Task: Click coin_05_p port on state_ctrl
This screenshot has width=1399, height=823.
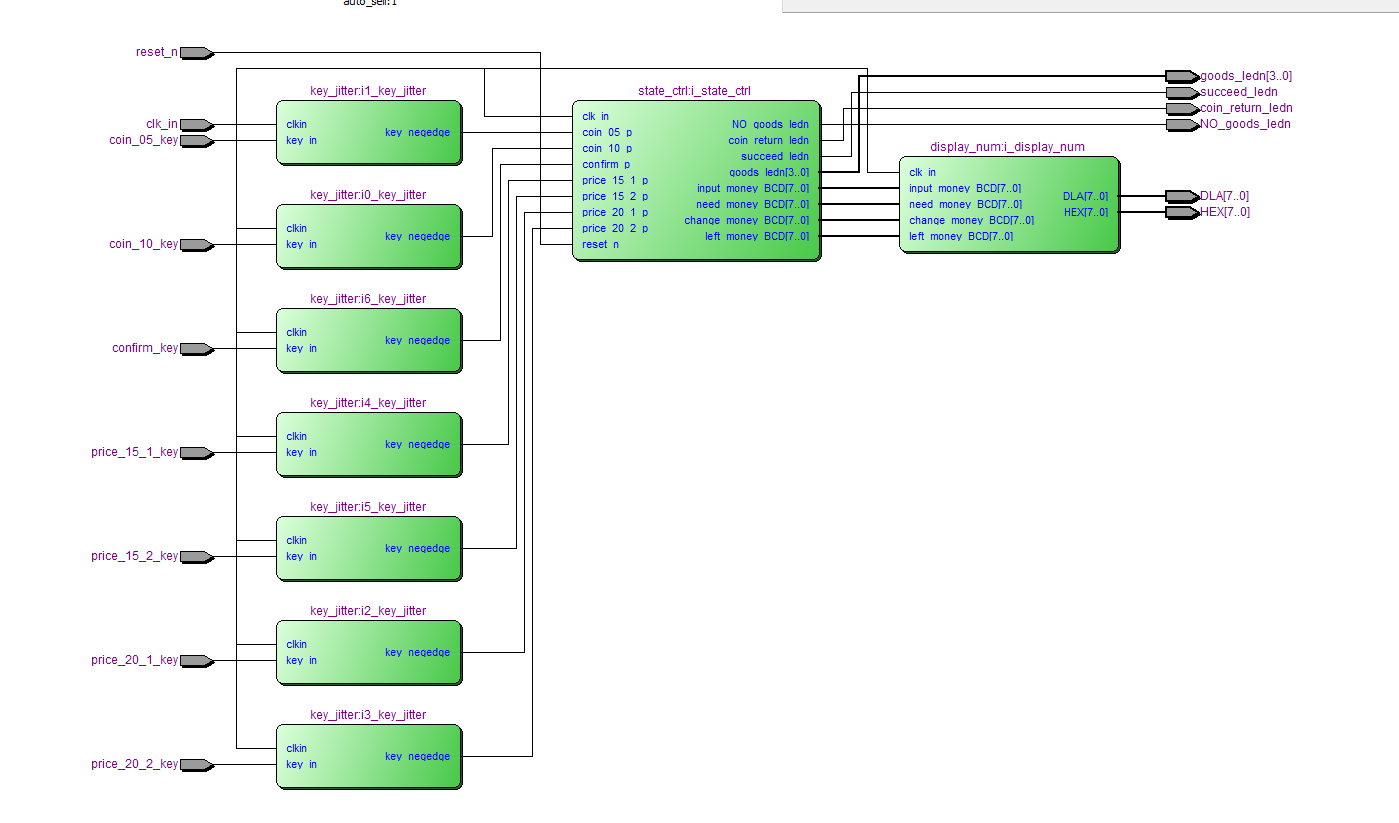Action: 607,132
